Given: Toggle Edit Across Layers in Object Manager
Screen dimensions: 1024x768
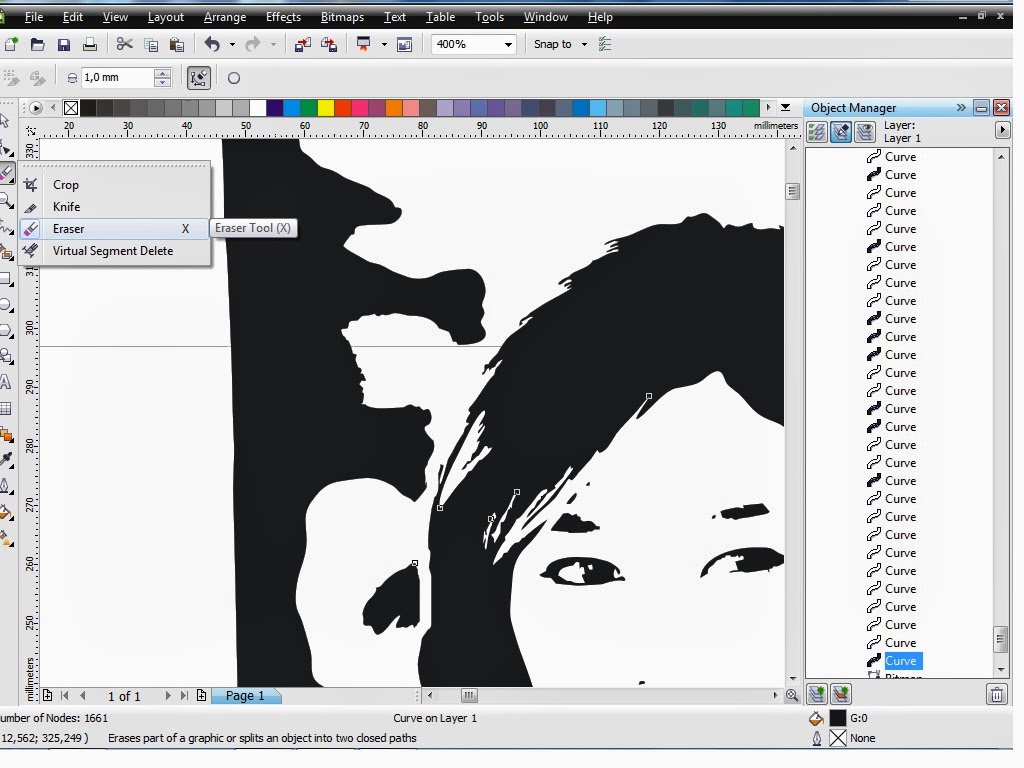Looking at the screenshot, I should 841,131.
